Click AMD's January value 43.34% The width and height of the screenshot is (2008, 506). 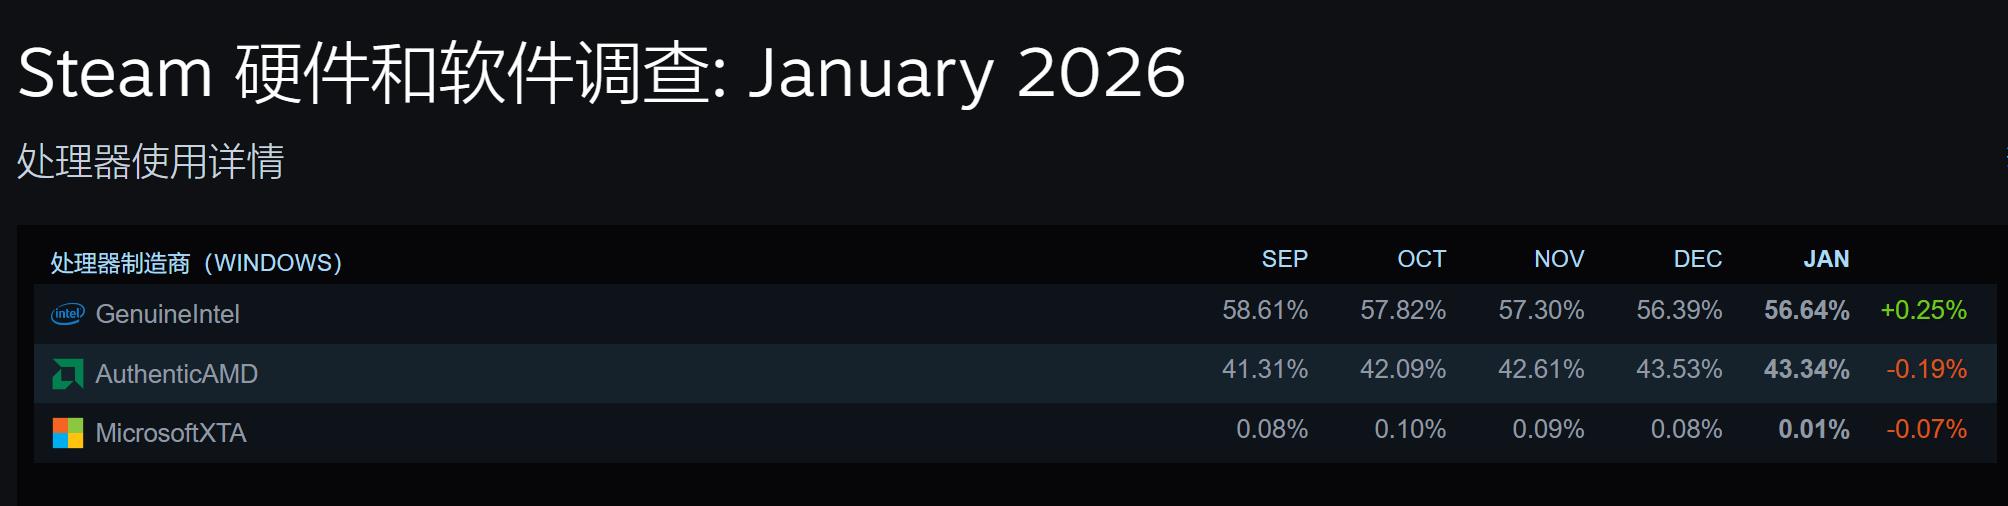[x=1806, y=369]
